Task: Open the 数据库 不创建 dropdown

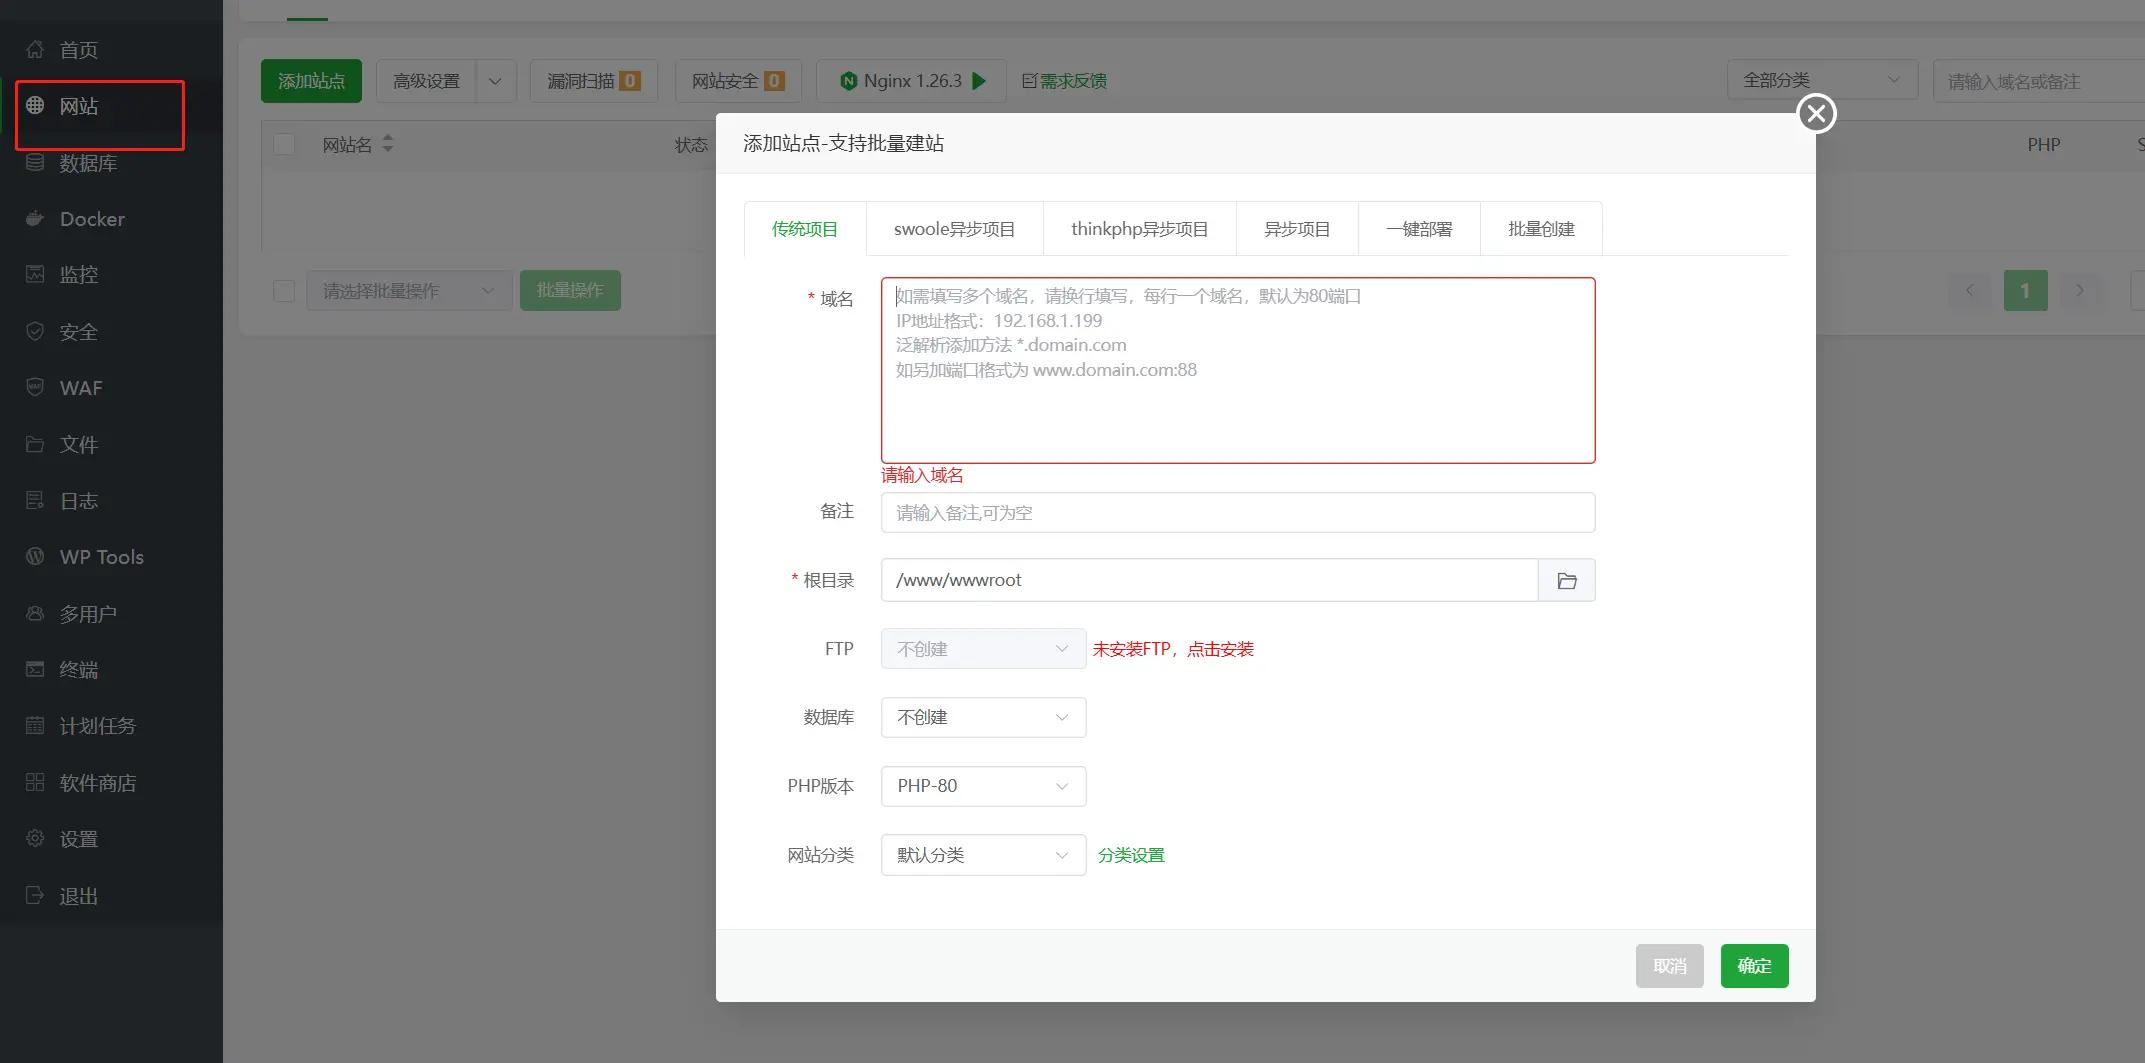Action: [983, 717]
